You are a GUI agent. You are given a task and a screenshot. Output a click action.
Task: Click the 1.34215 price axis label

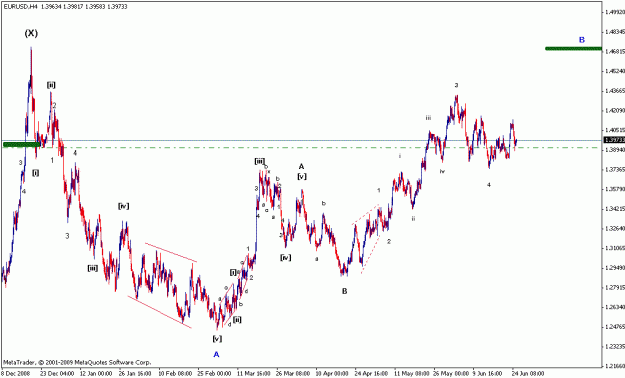pyautogui.click(x=616, y=209)
